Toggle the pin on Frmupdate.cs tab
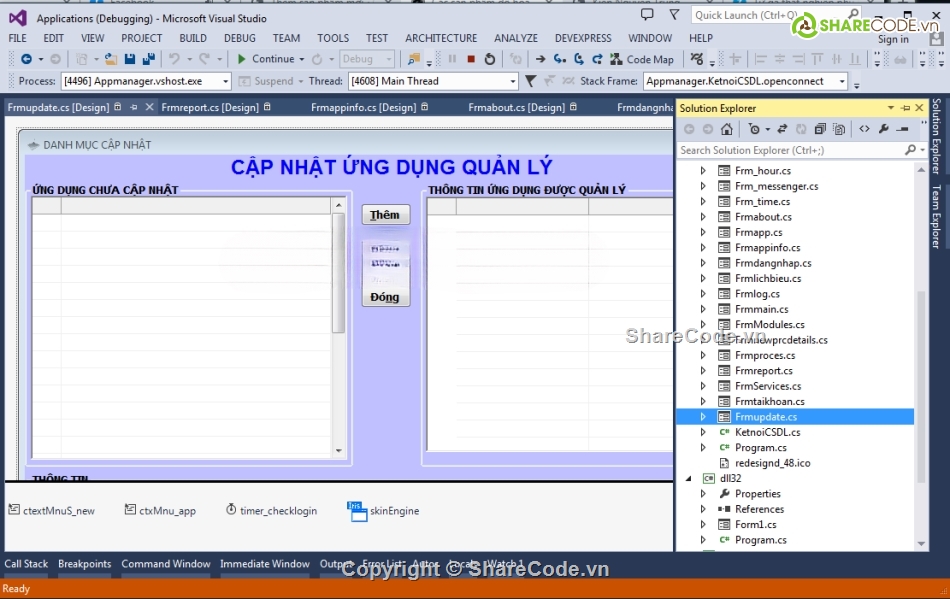The image size is (950, 599). tap(133, 107)
